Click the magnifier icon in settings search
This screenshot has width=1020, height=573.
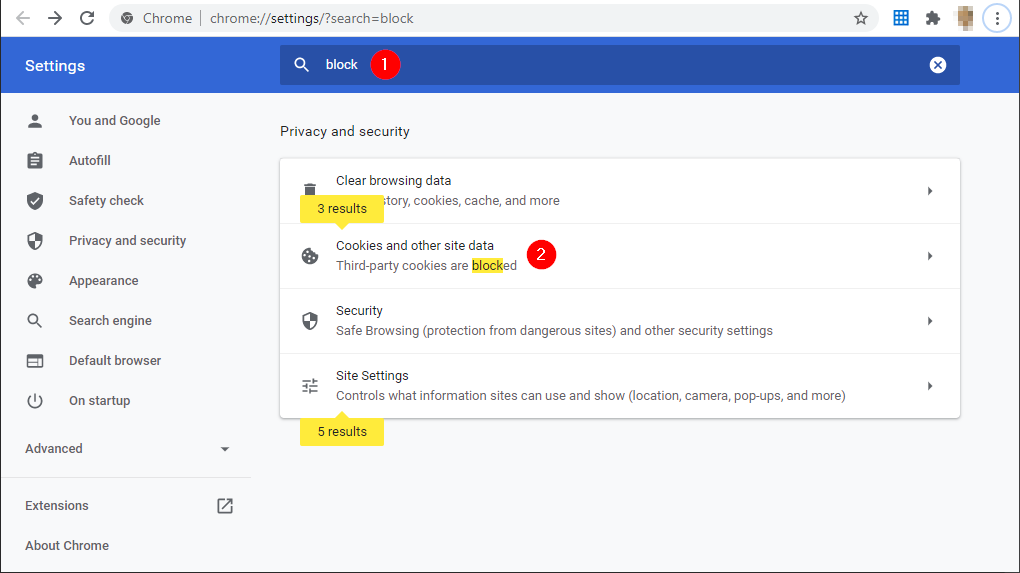[x=301, y=64]
